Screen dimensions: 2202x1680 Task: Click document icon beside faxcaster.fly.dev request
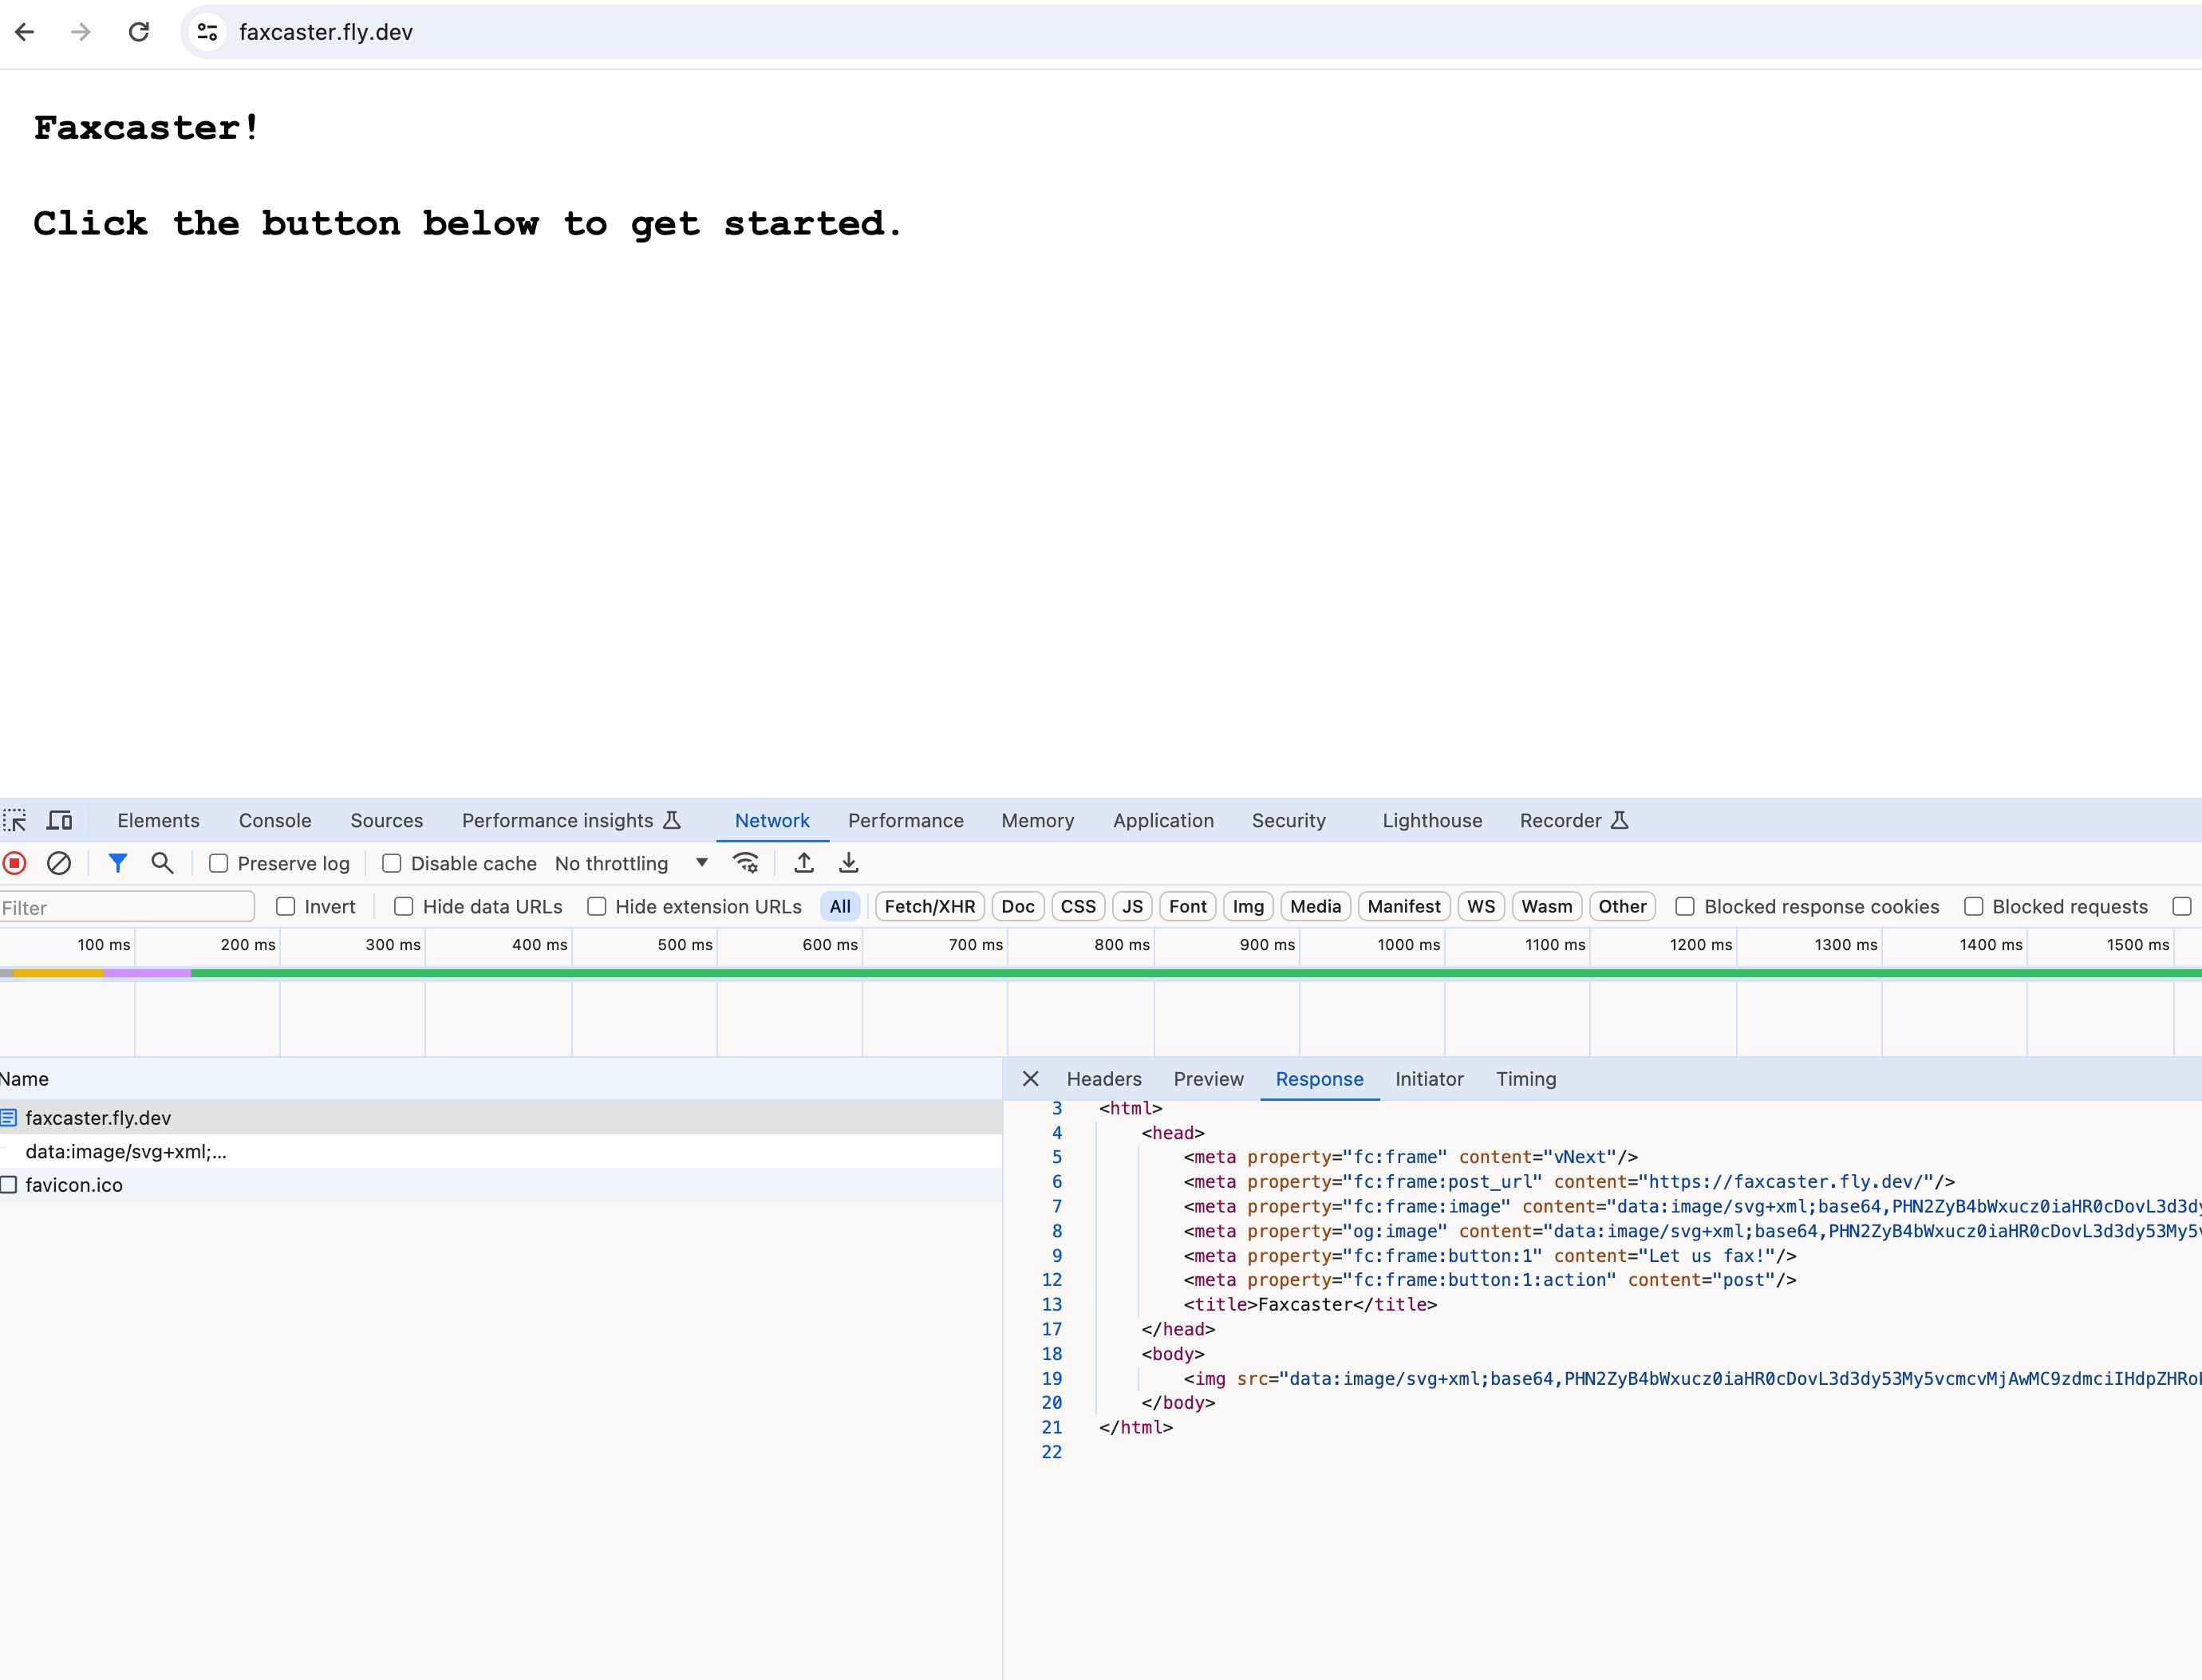[x=9, y=1117]
